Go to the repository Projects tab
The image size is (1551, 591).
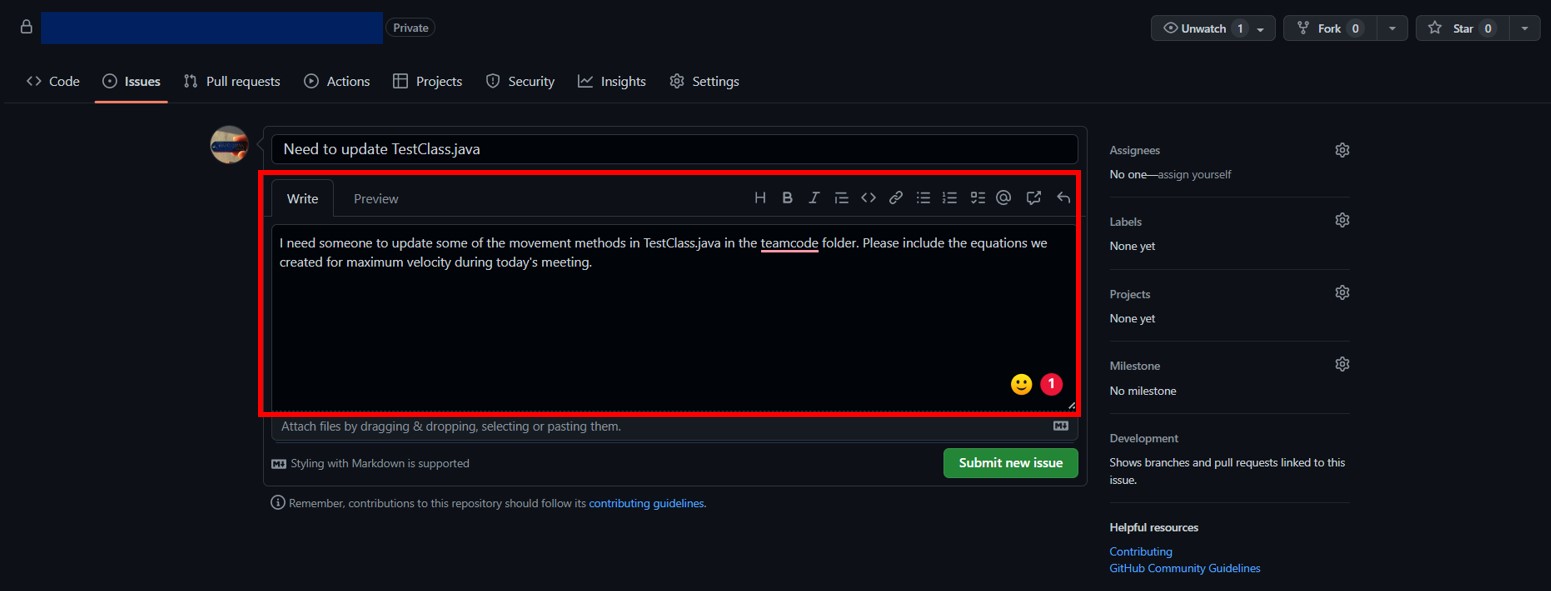428,81
